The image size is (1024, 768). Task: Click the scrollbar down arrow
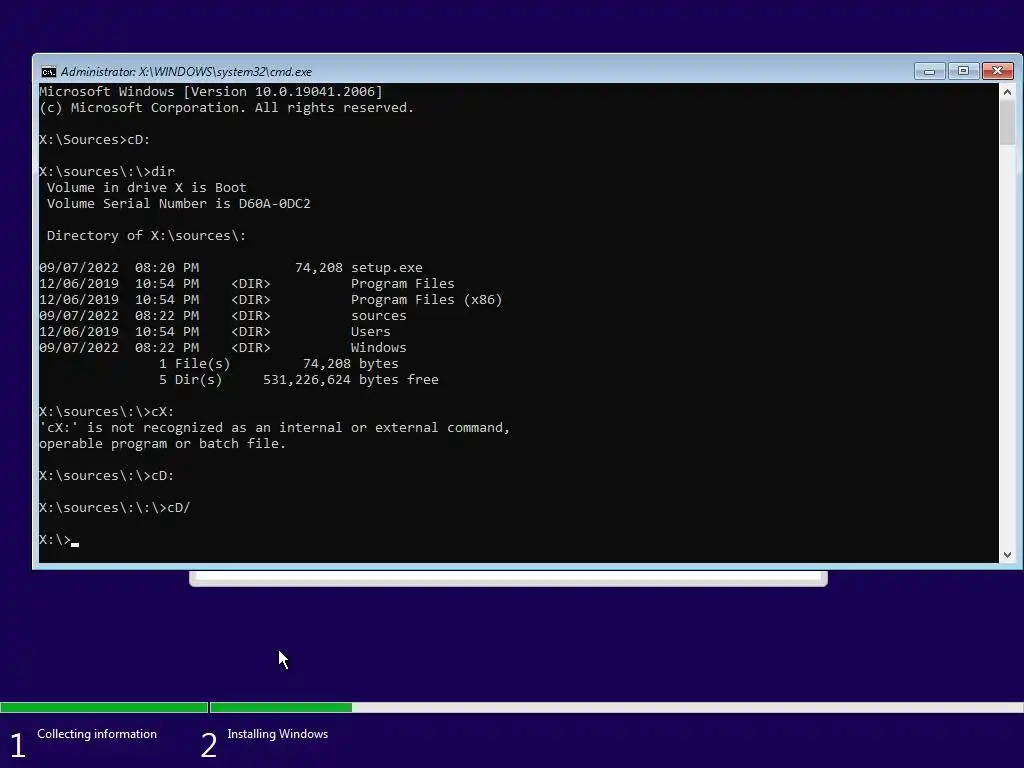pyautogui.click(x=1007, y=554)
